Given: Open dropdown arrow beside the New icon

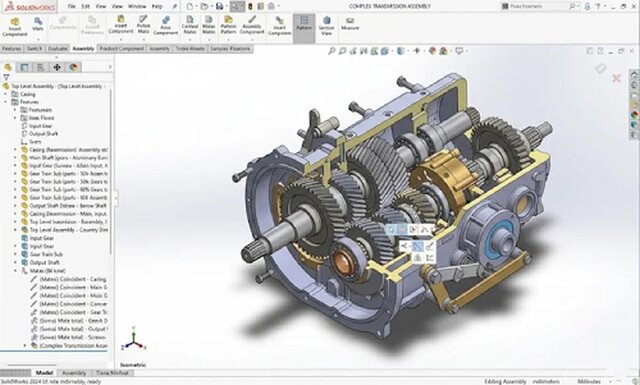Looking at the screenshot, I should 196,6.
